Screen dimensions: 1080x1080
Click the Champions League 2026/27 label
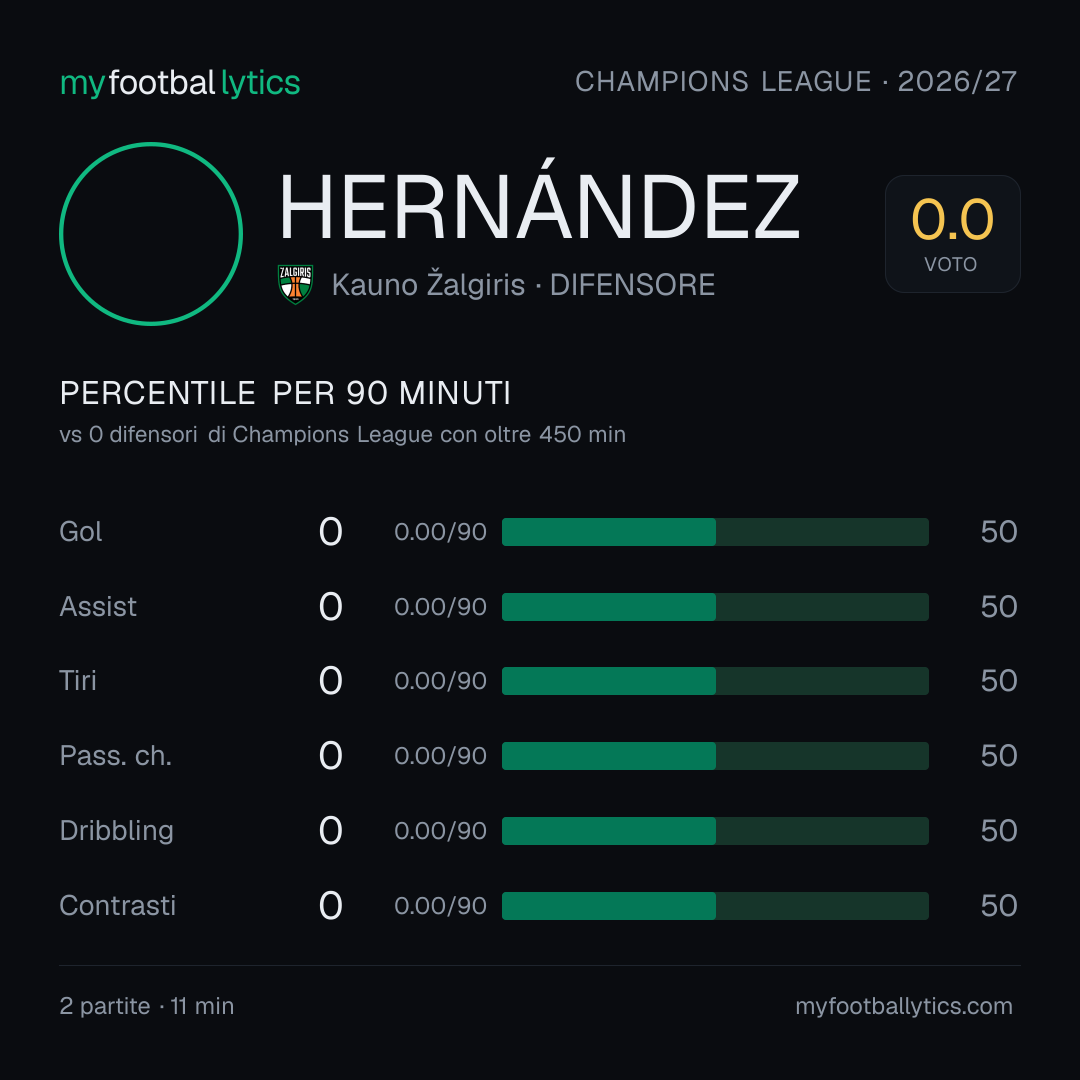796,82
